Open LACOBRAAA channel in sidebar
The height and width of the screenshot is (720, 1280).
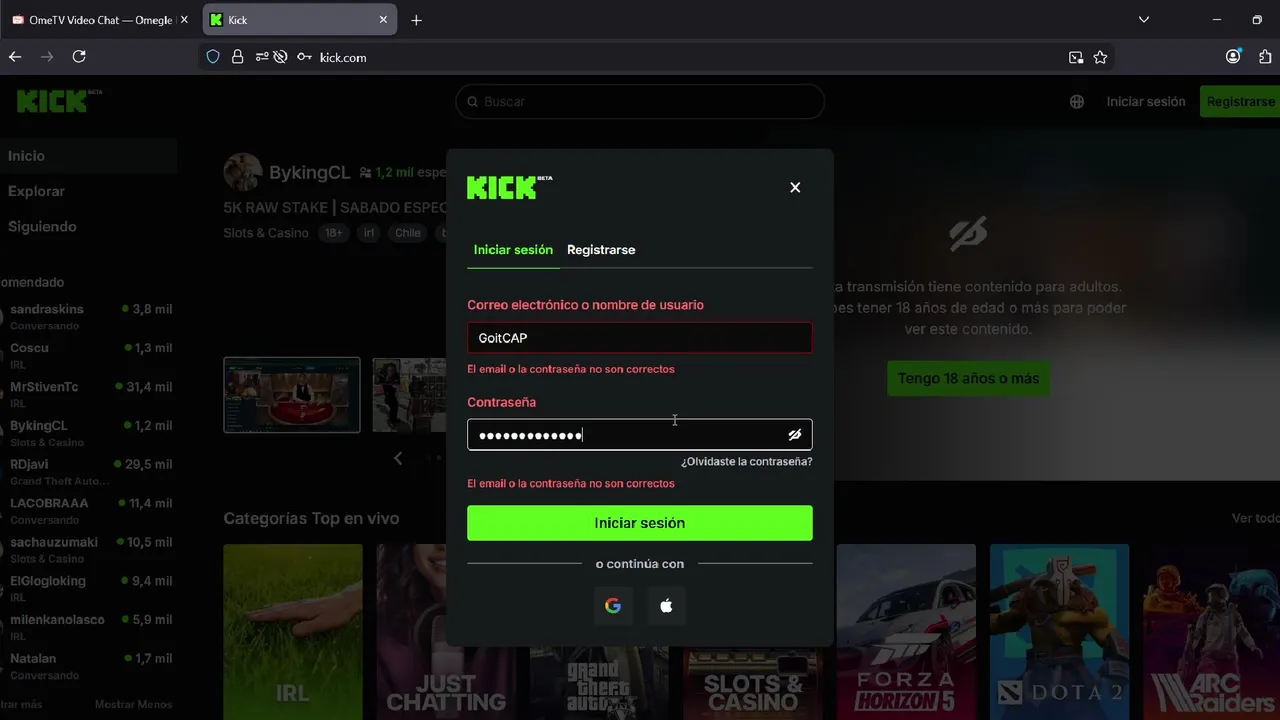coord(88,510)
